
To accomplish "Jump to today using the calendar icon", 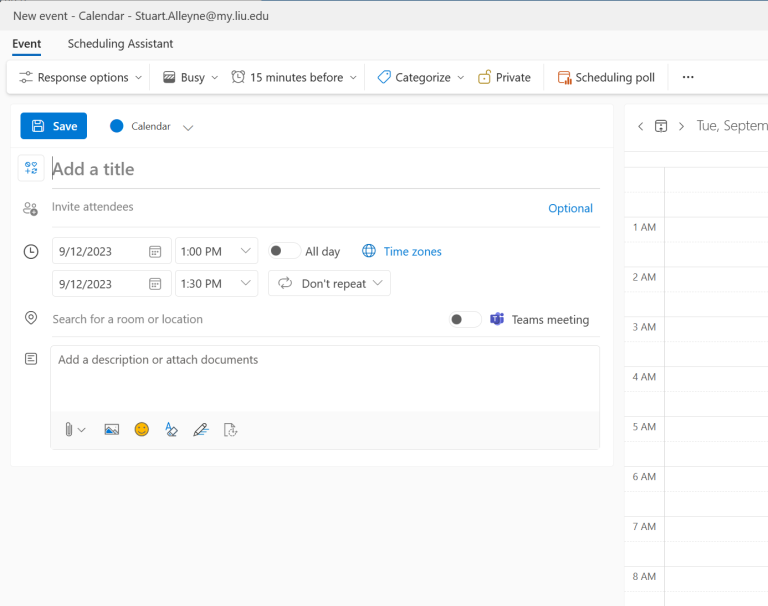I will 660,126.
